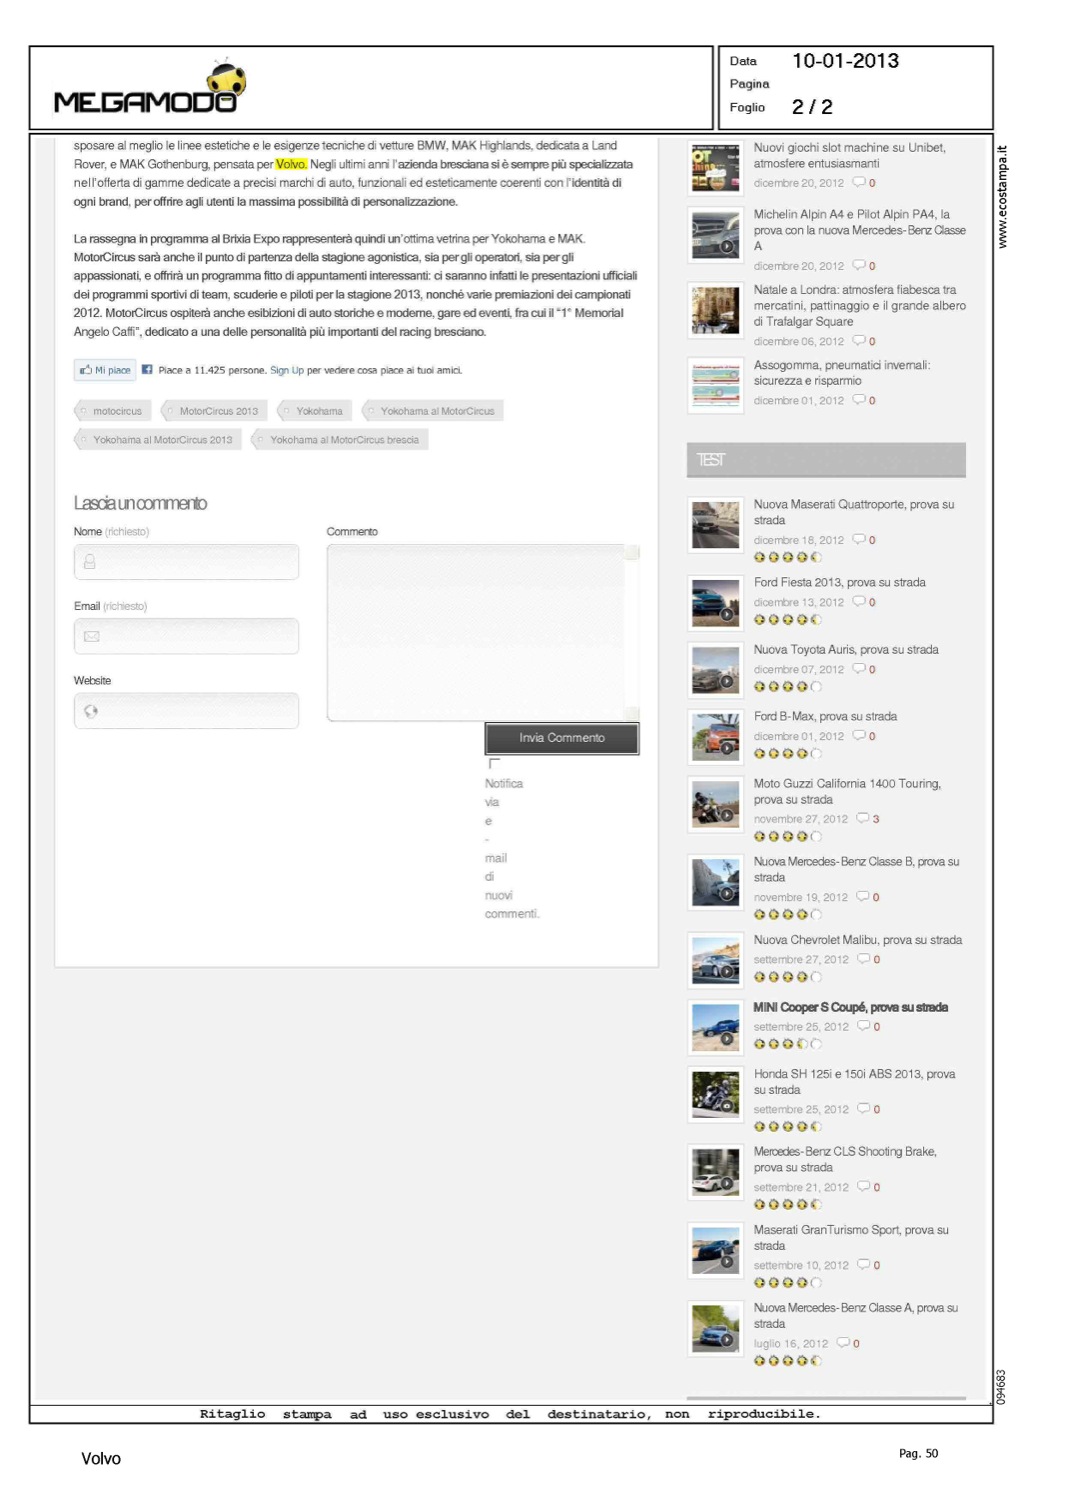Click comment bubble under Assogomma pneumatici invernali

point(858,400)
